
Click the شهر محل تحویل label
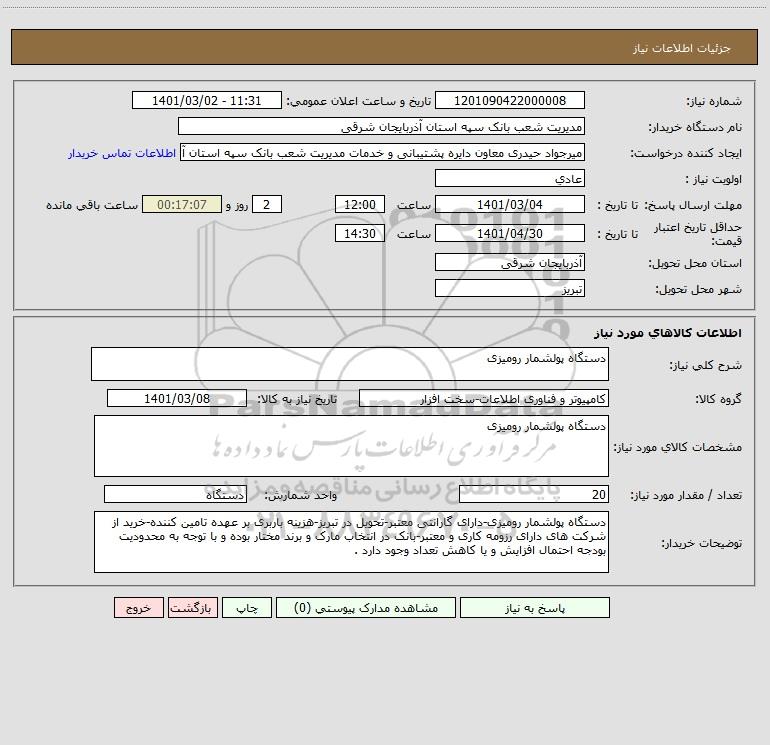[x=698, y=290]
